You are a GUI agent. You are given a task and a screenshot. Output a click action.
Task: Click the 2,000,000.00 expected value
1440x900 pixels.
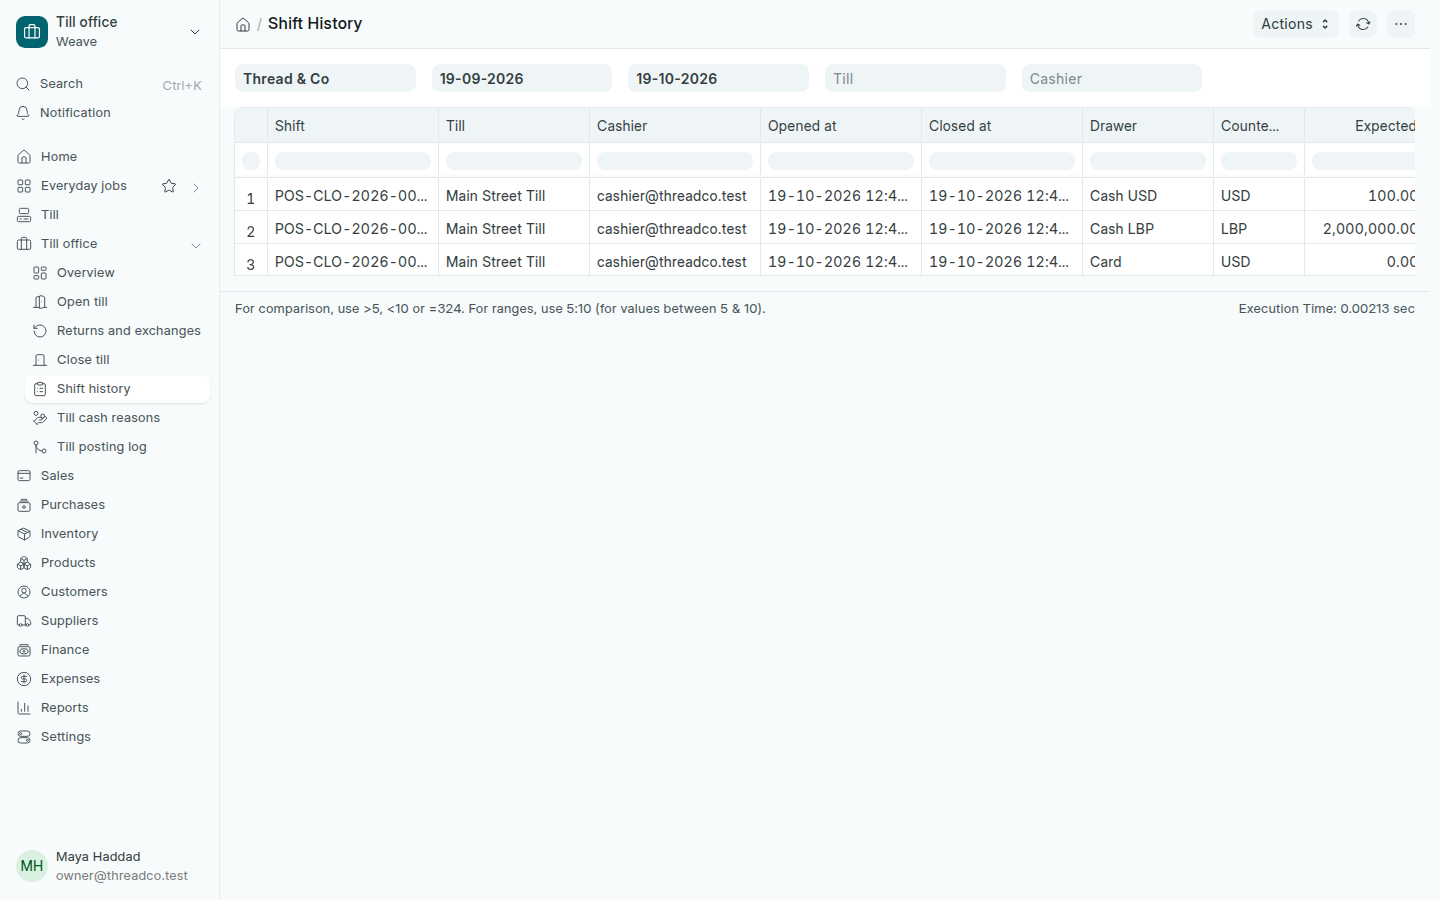[x=1368, y=229]
